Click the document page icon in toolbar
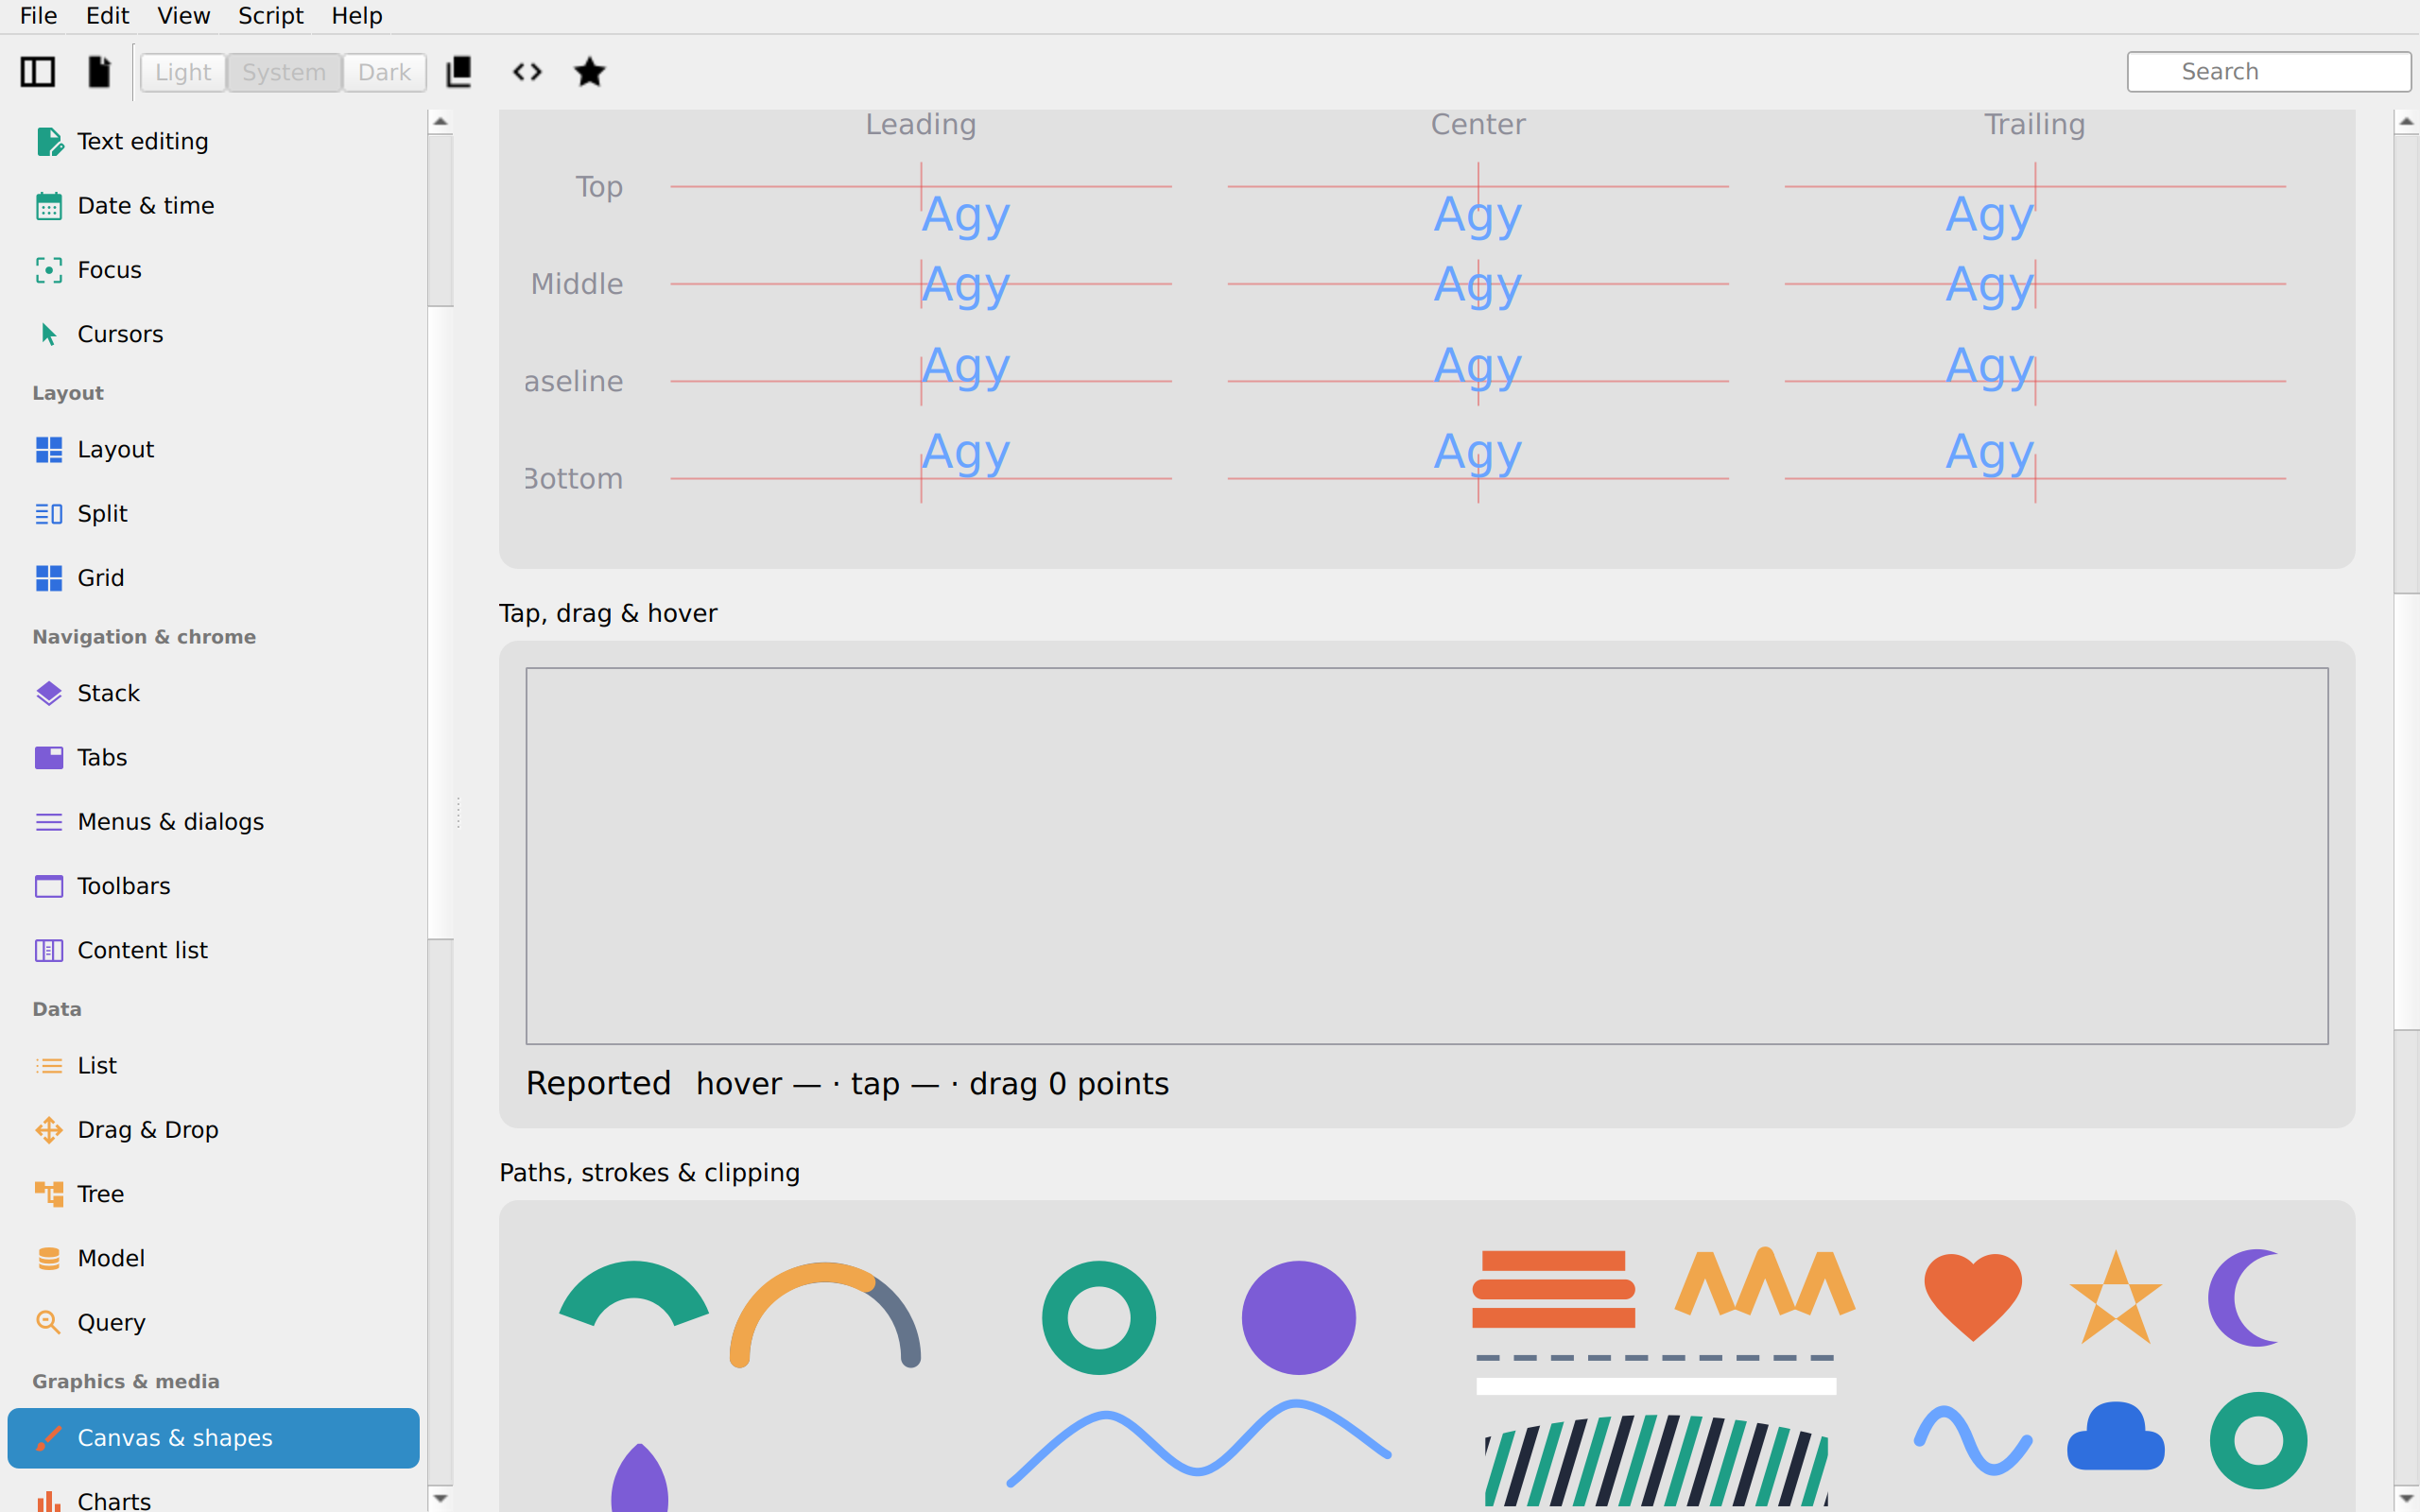Image resolution: width=2420 pixels, height=1512 pixels. coord(99,72)
